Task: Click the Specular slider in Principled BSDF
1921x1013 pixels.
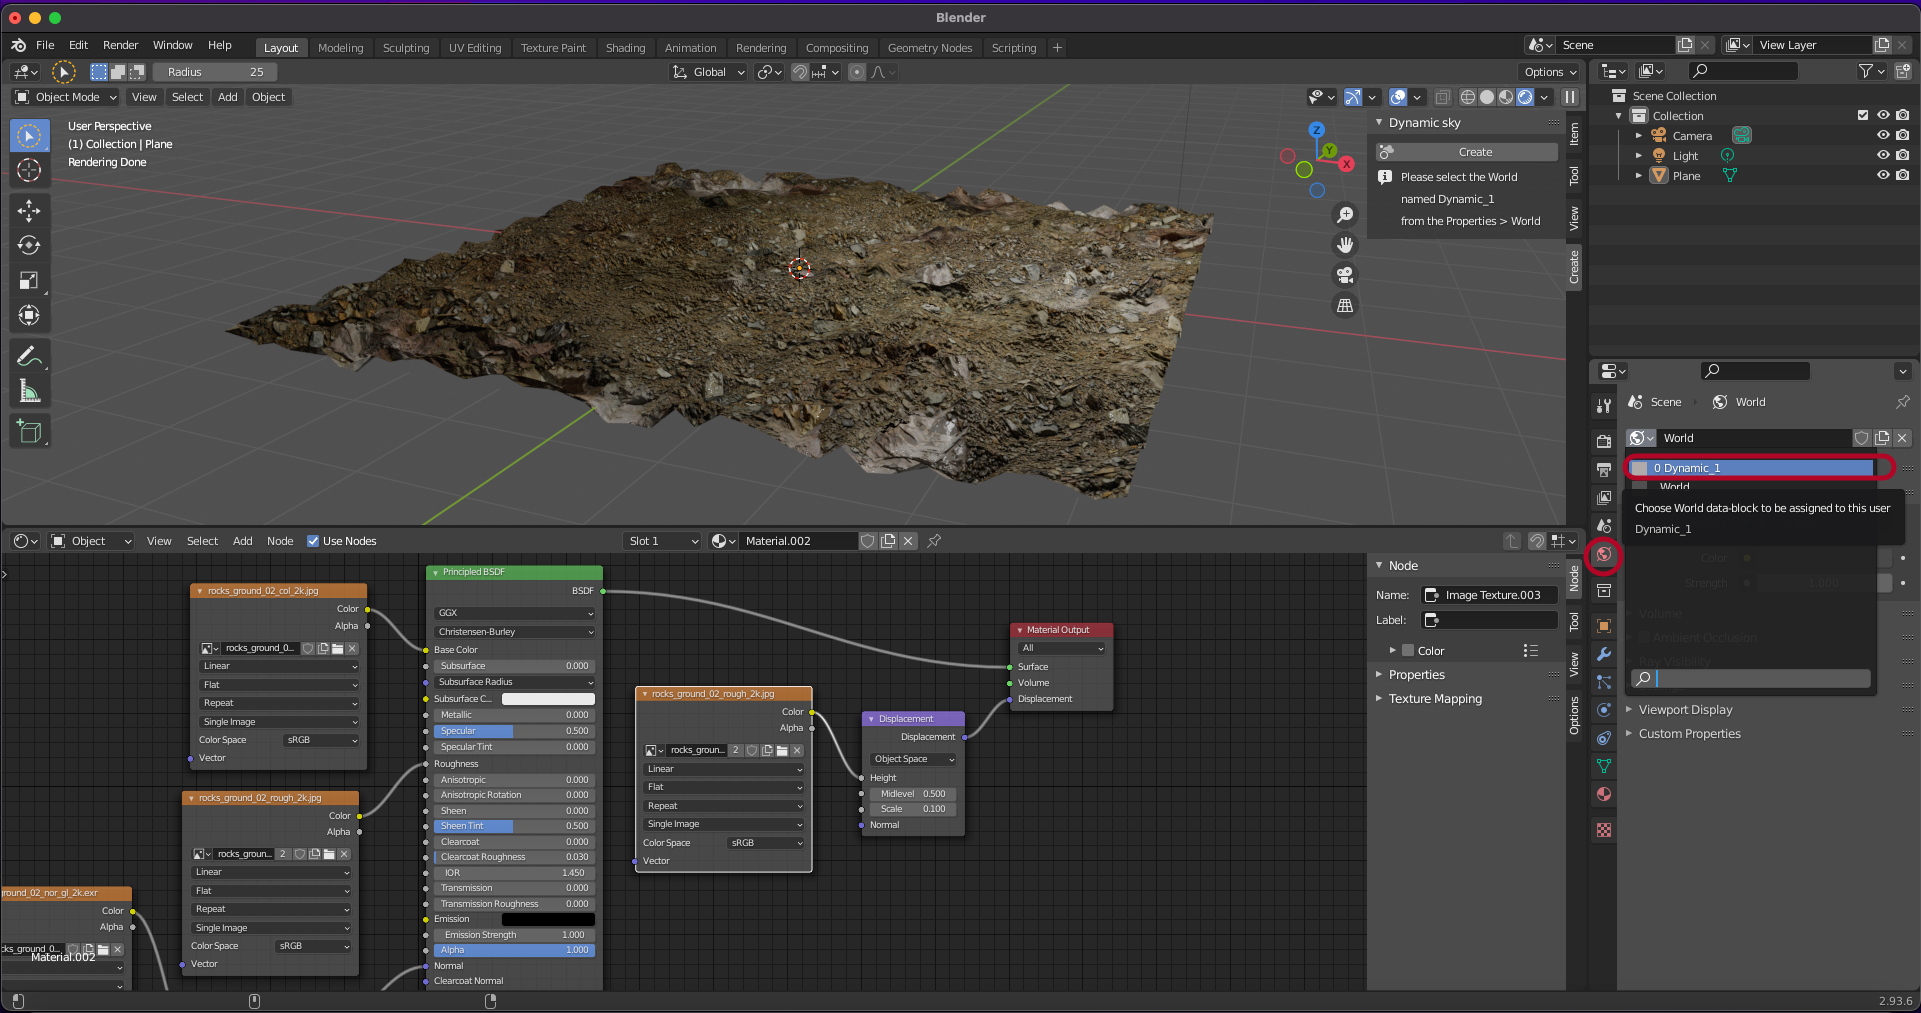Action: [514, 731]
